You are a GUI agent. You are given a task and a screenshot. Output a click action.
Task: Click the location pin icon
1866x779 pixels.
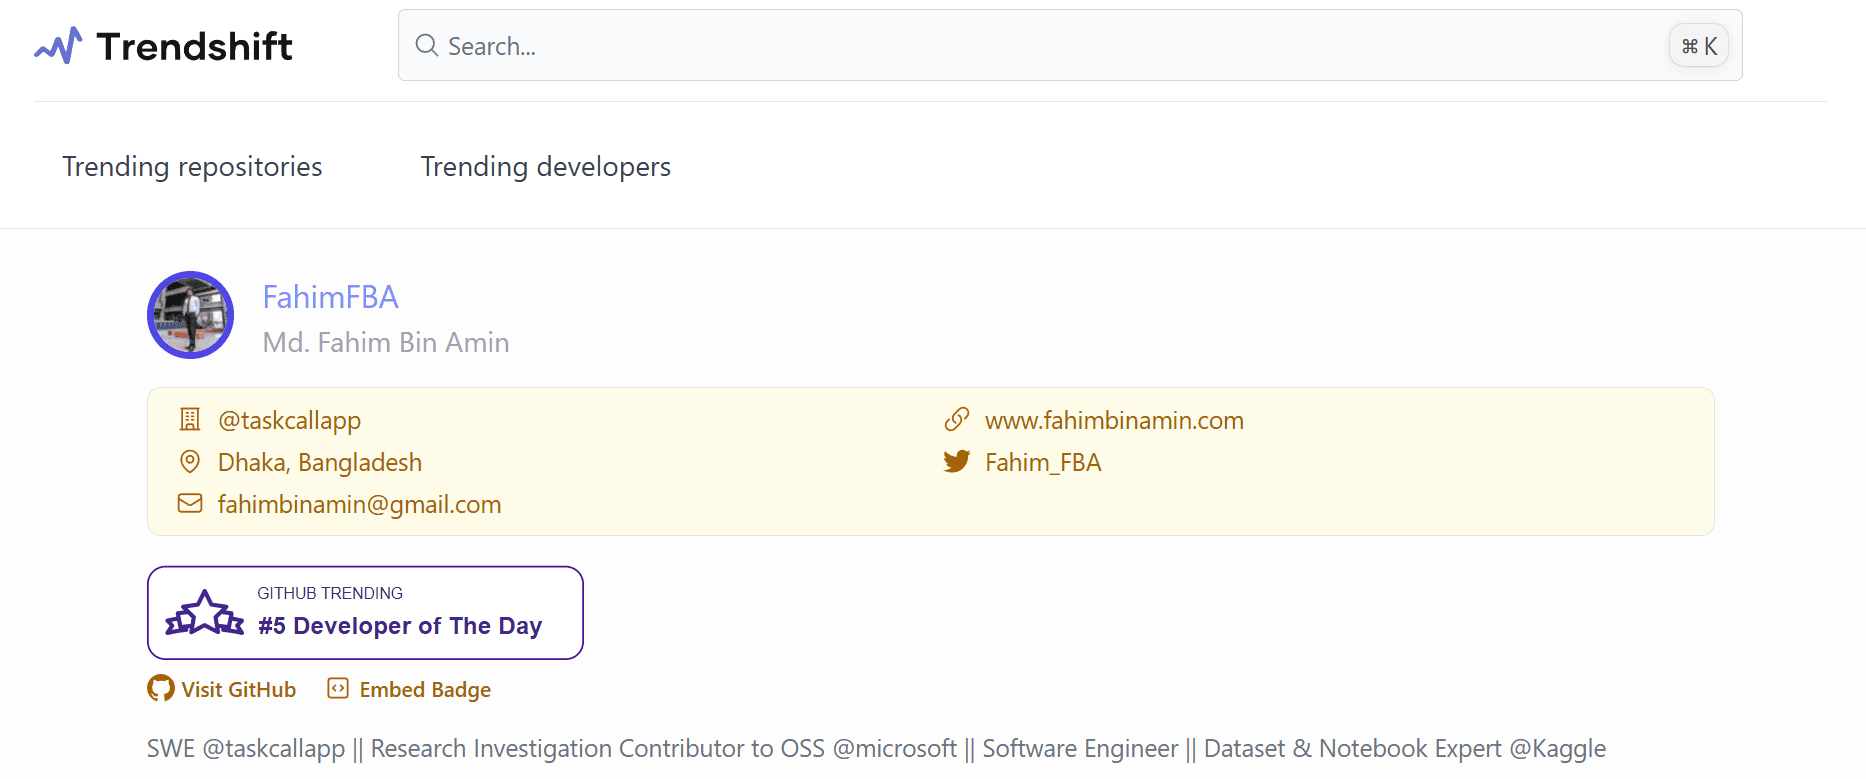pos(190,461)
